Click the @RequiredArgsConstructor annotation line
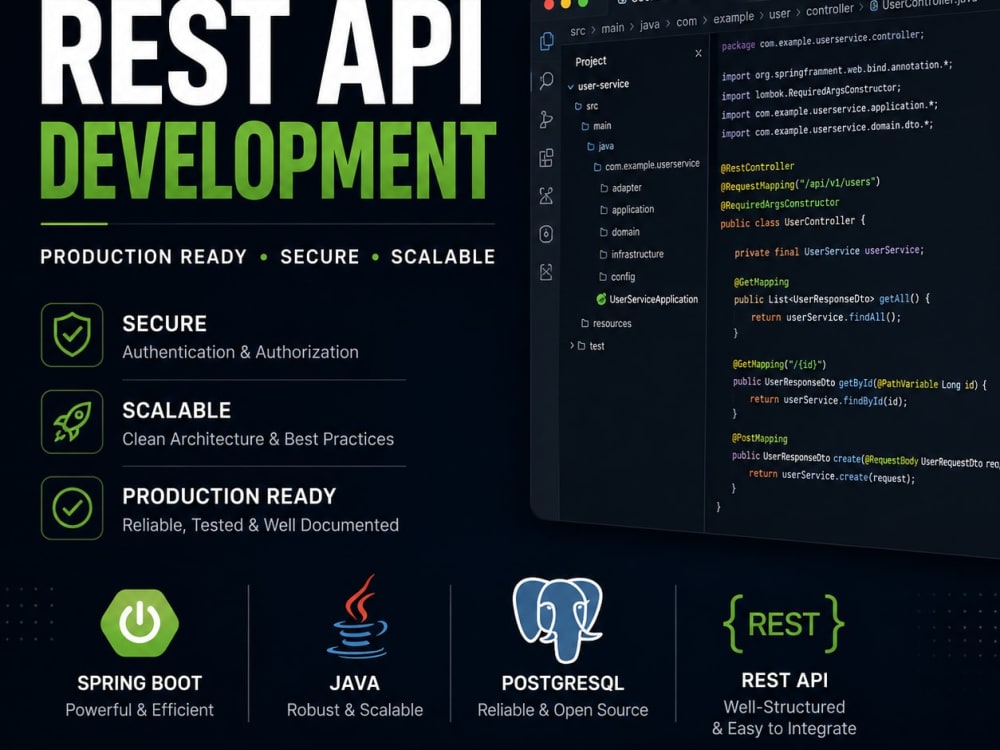The image size is (1000, 750). 779,203
